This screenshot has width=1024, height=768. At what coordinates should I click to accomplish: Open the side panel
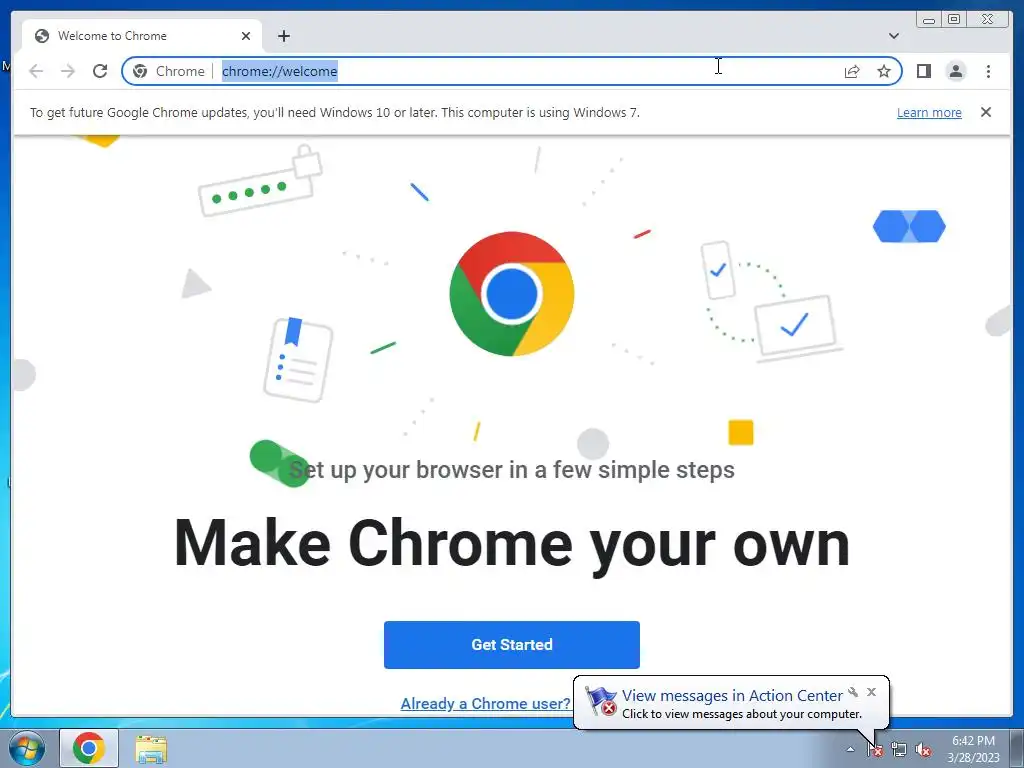pos(923,71)
